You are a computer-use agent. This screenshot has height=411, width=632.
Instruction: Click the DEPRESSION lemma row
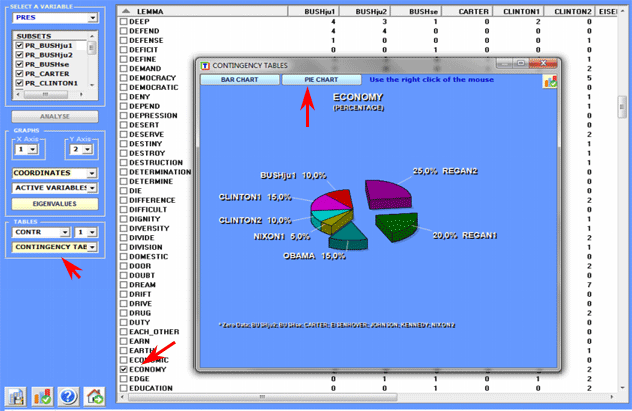[153, 116]
